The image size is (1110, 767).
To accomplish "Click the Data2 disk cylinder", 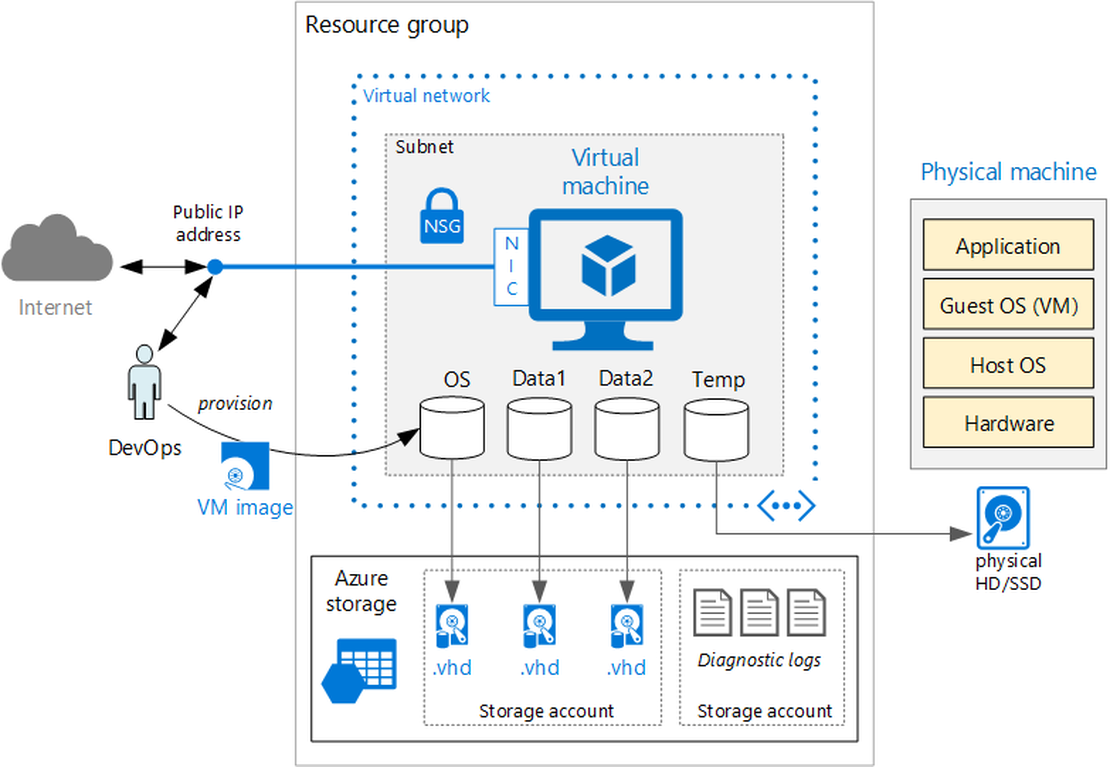I will (627, 429).
